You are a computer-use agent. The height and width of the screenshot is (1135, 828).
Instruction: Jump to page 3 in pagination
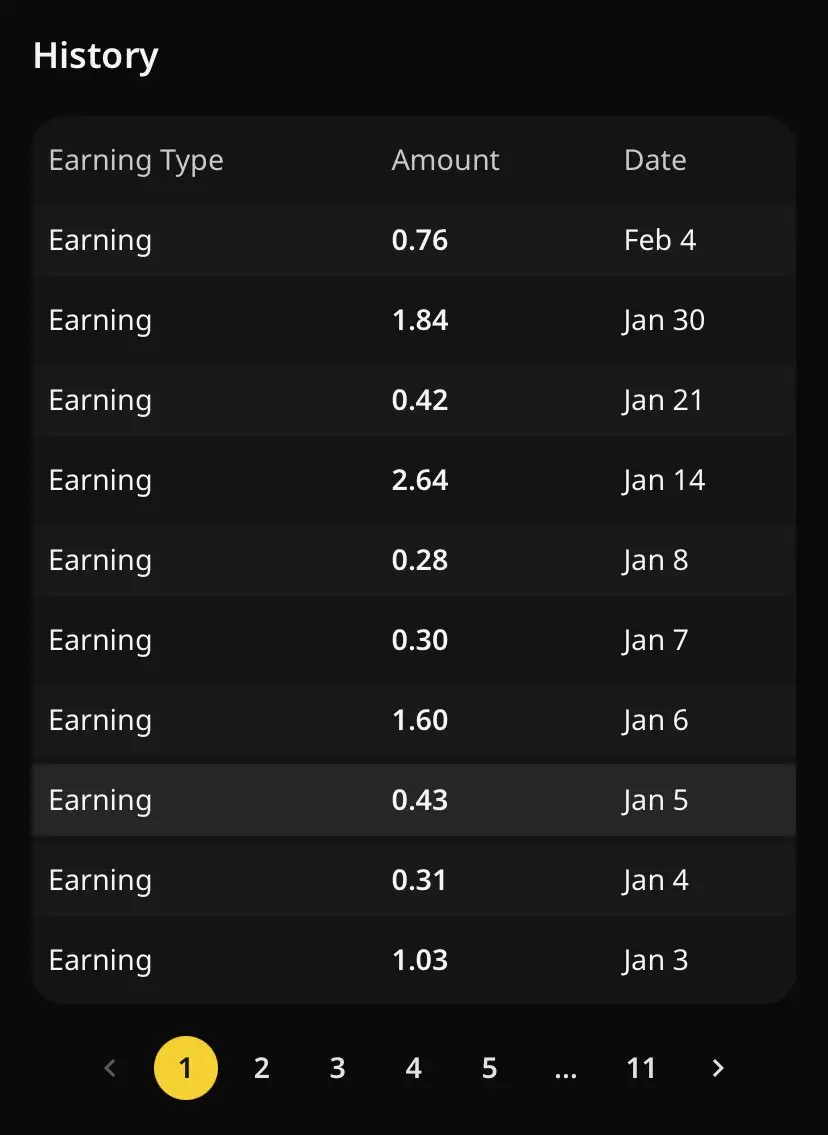[x=337, y=1068]
